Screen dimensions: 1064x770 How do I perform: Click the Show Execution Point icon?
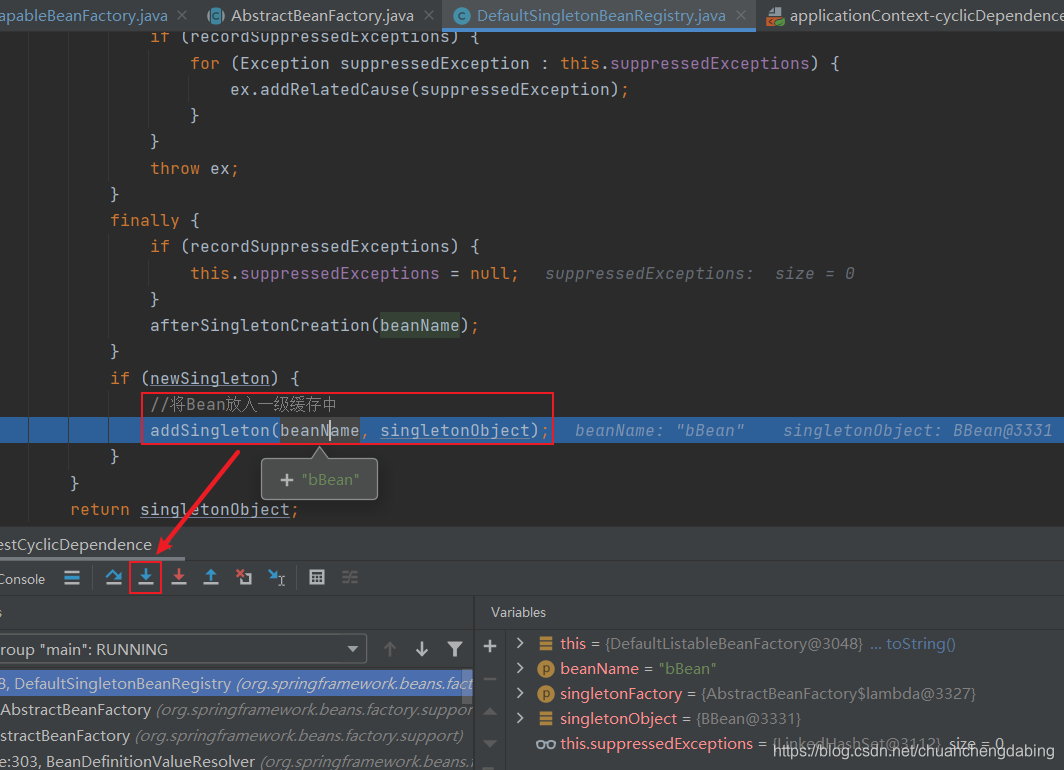[x=72, y=578]
